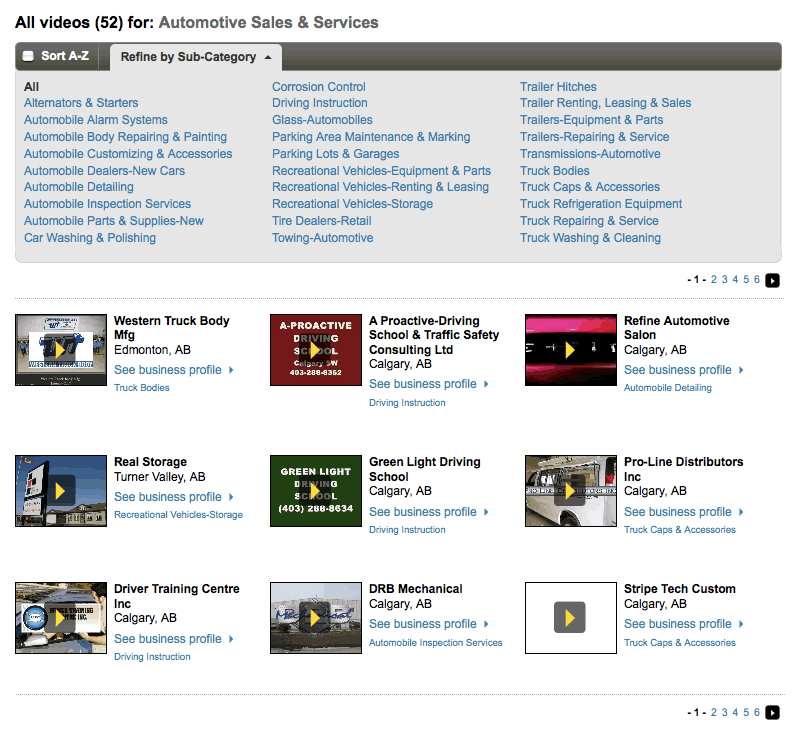Play the DRB Mechanical video
This screenshot has height=731, width=793.
316,618
